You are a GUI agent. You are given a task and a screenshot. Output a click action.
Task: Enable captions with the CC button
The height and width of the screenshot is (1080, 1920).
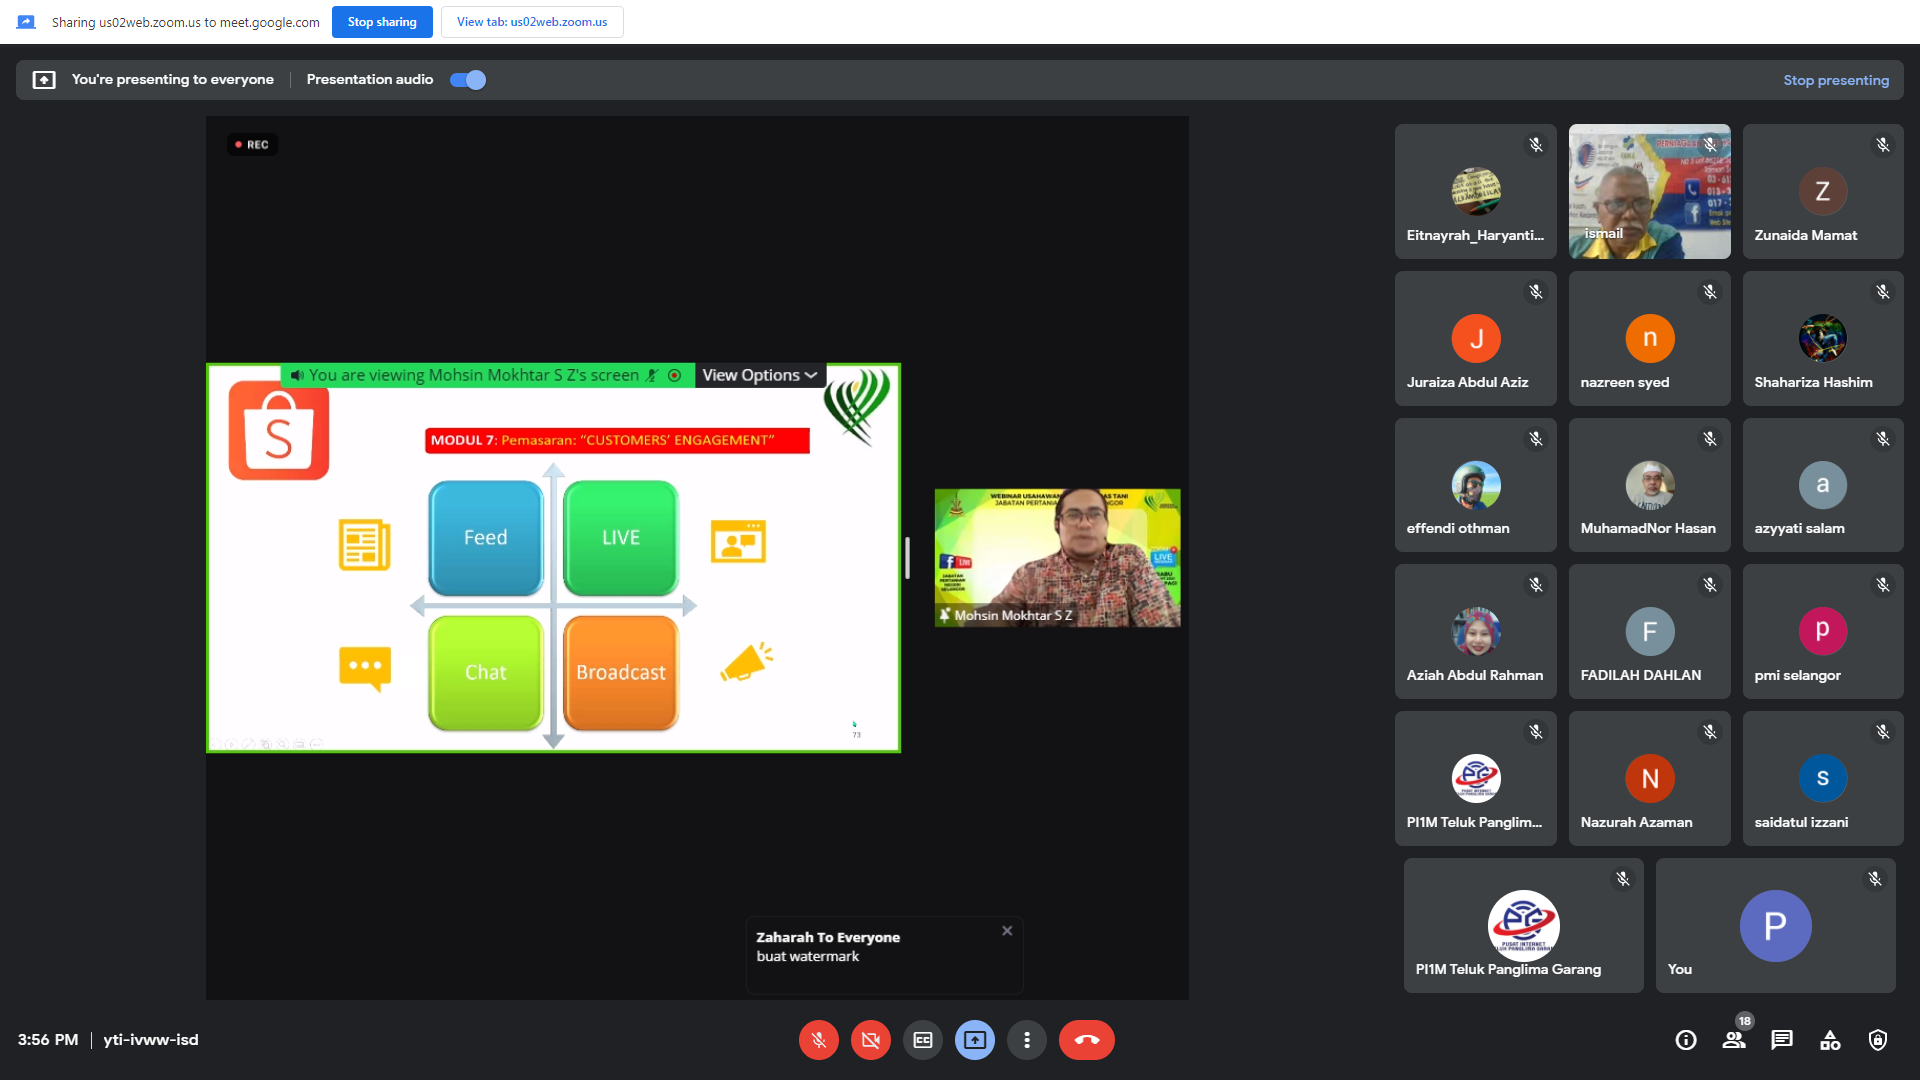(922, 1040)
